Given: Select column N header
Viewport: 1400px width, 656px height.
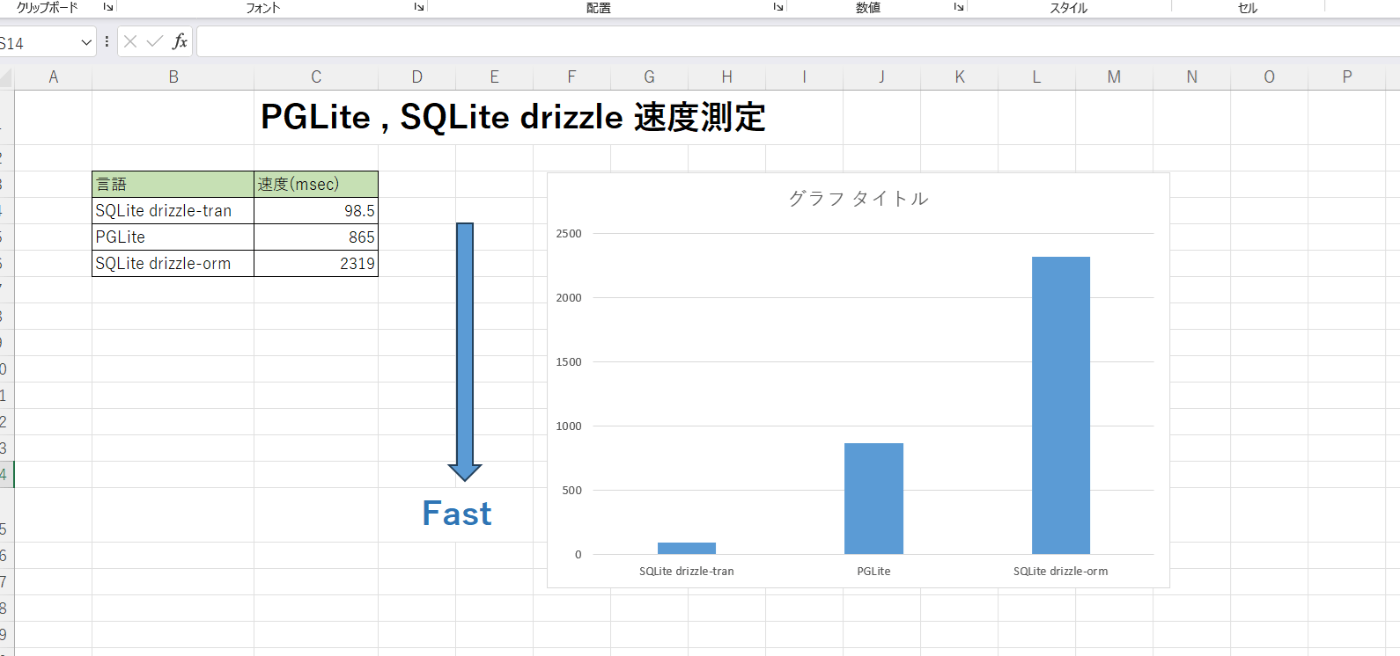Looking at the screenshot, I should coord(1192,77).
